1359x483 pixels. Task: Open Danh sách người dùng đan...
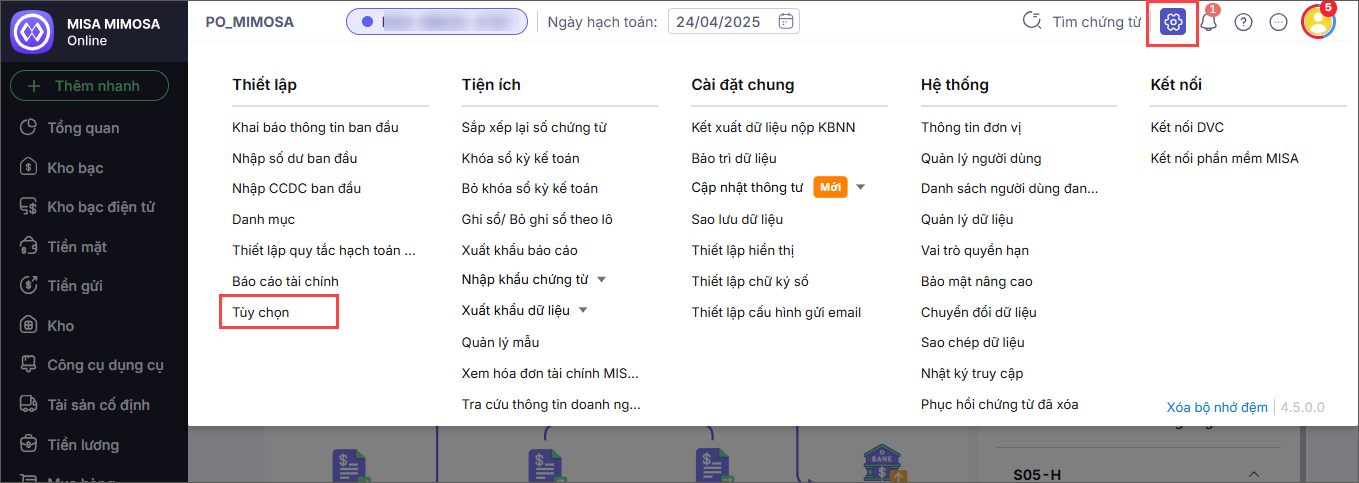pos(1009,188)
